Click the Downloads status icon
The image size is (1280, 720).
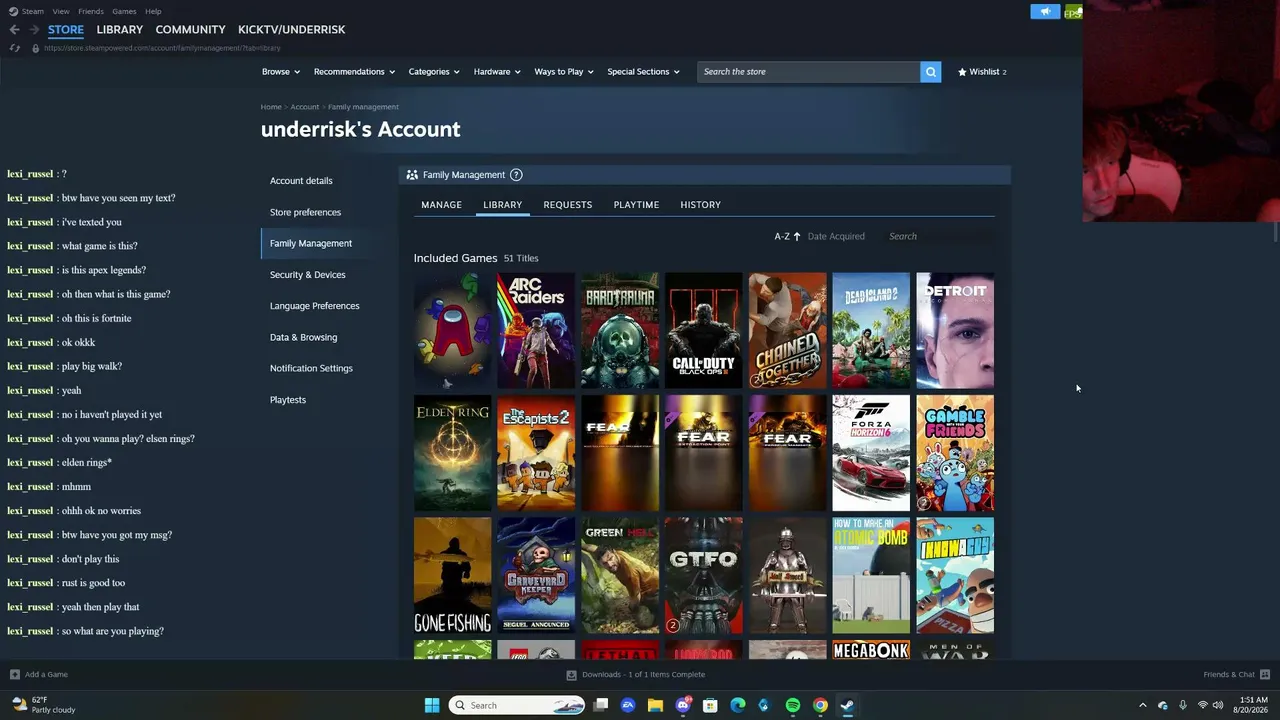click(x=572, y=675)
